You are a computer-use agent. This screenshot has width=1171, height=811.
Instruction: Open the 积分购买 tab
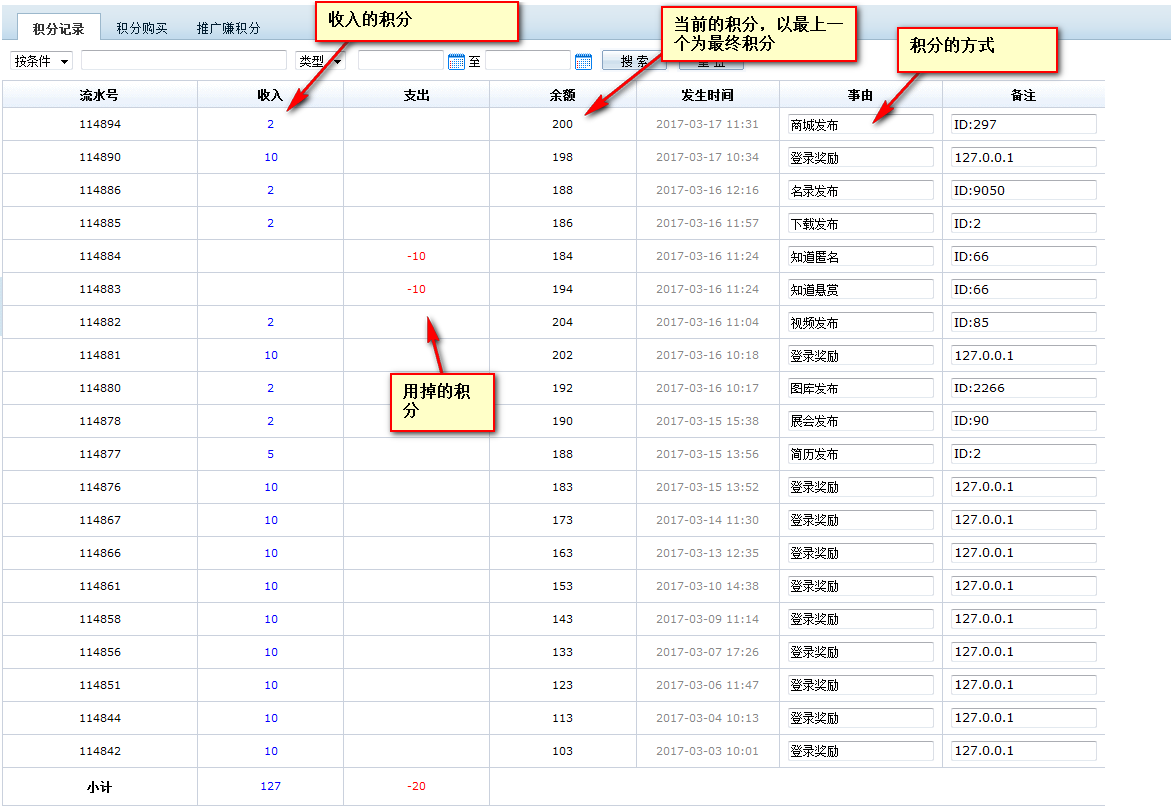[142, 29]
